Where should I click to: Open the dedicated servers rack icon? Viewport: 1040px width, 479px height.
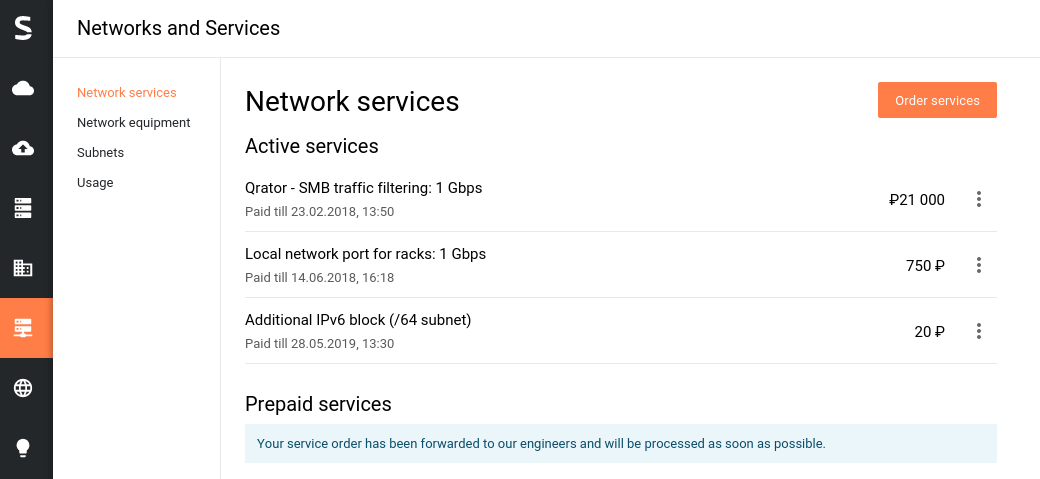(x=23, y=208)
